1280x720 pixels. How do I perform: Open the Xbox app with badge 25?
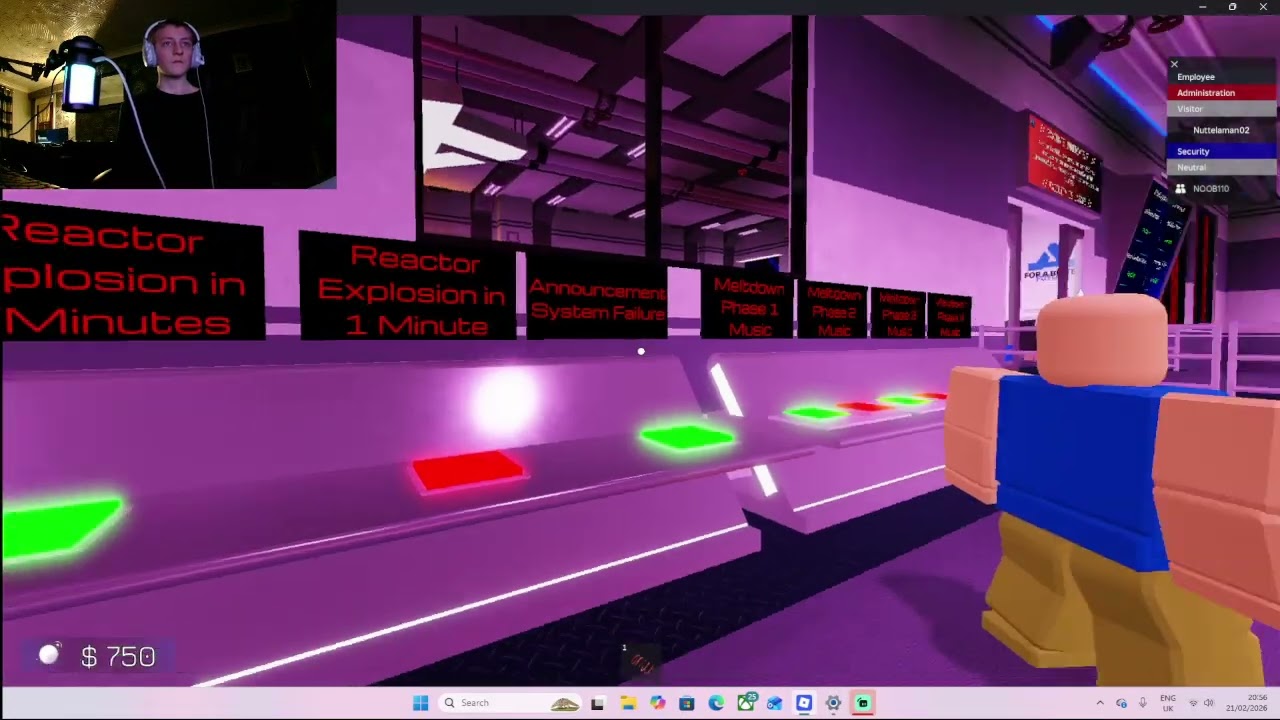[x=746, y=703]
